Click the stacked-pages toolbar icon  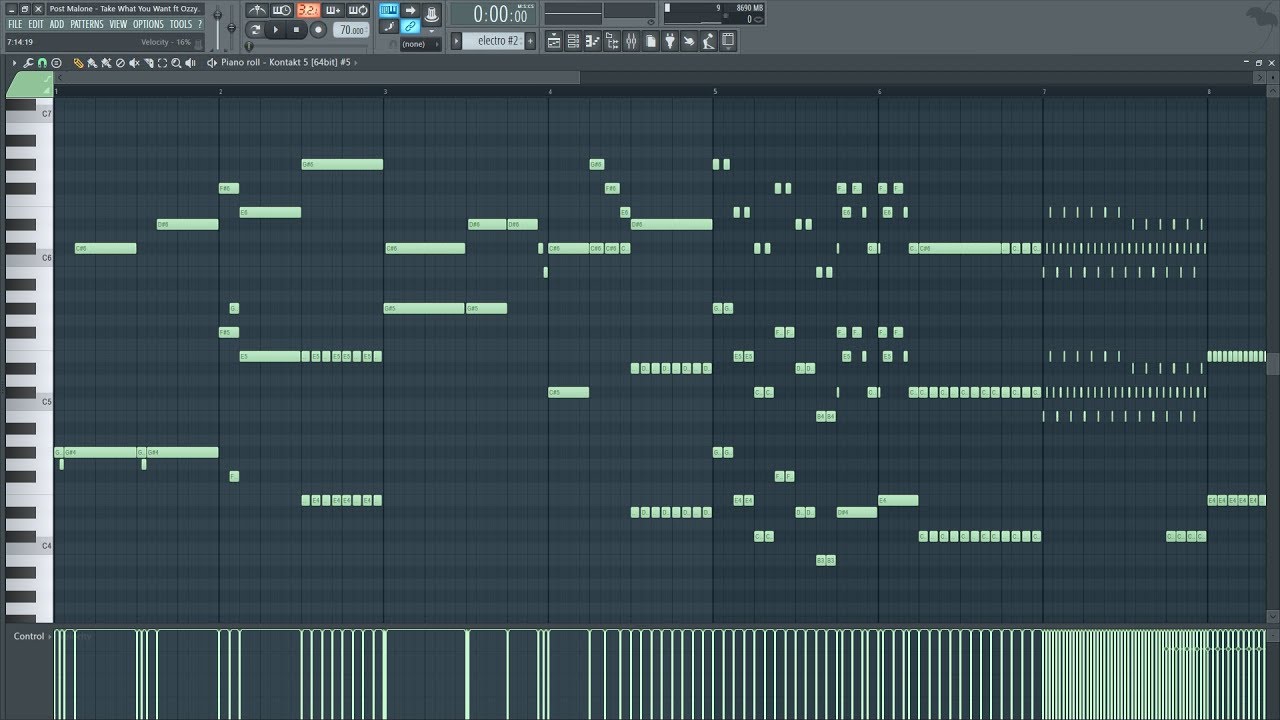point(650,41)
